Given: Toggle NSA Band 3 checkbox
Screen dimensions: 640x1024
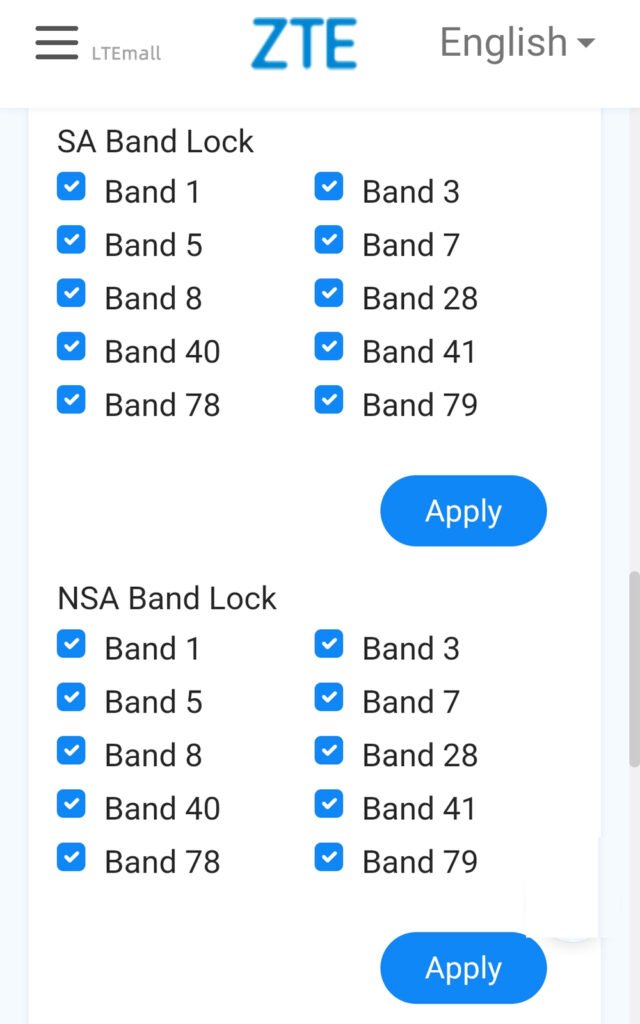Looking at the screenshot, I should pyautogui.click(x=329, y=644).
